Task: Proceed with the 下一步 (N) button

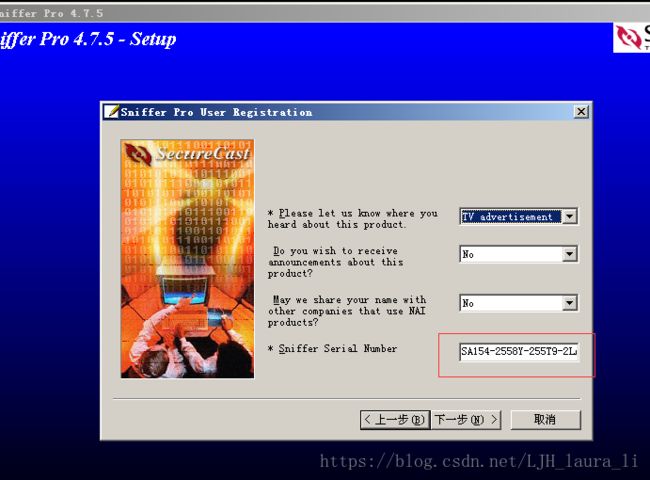Action: pos(466,419)
